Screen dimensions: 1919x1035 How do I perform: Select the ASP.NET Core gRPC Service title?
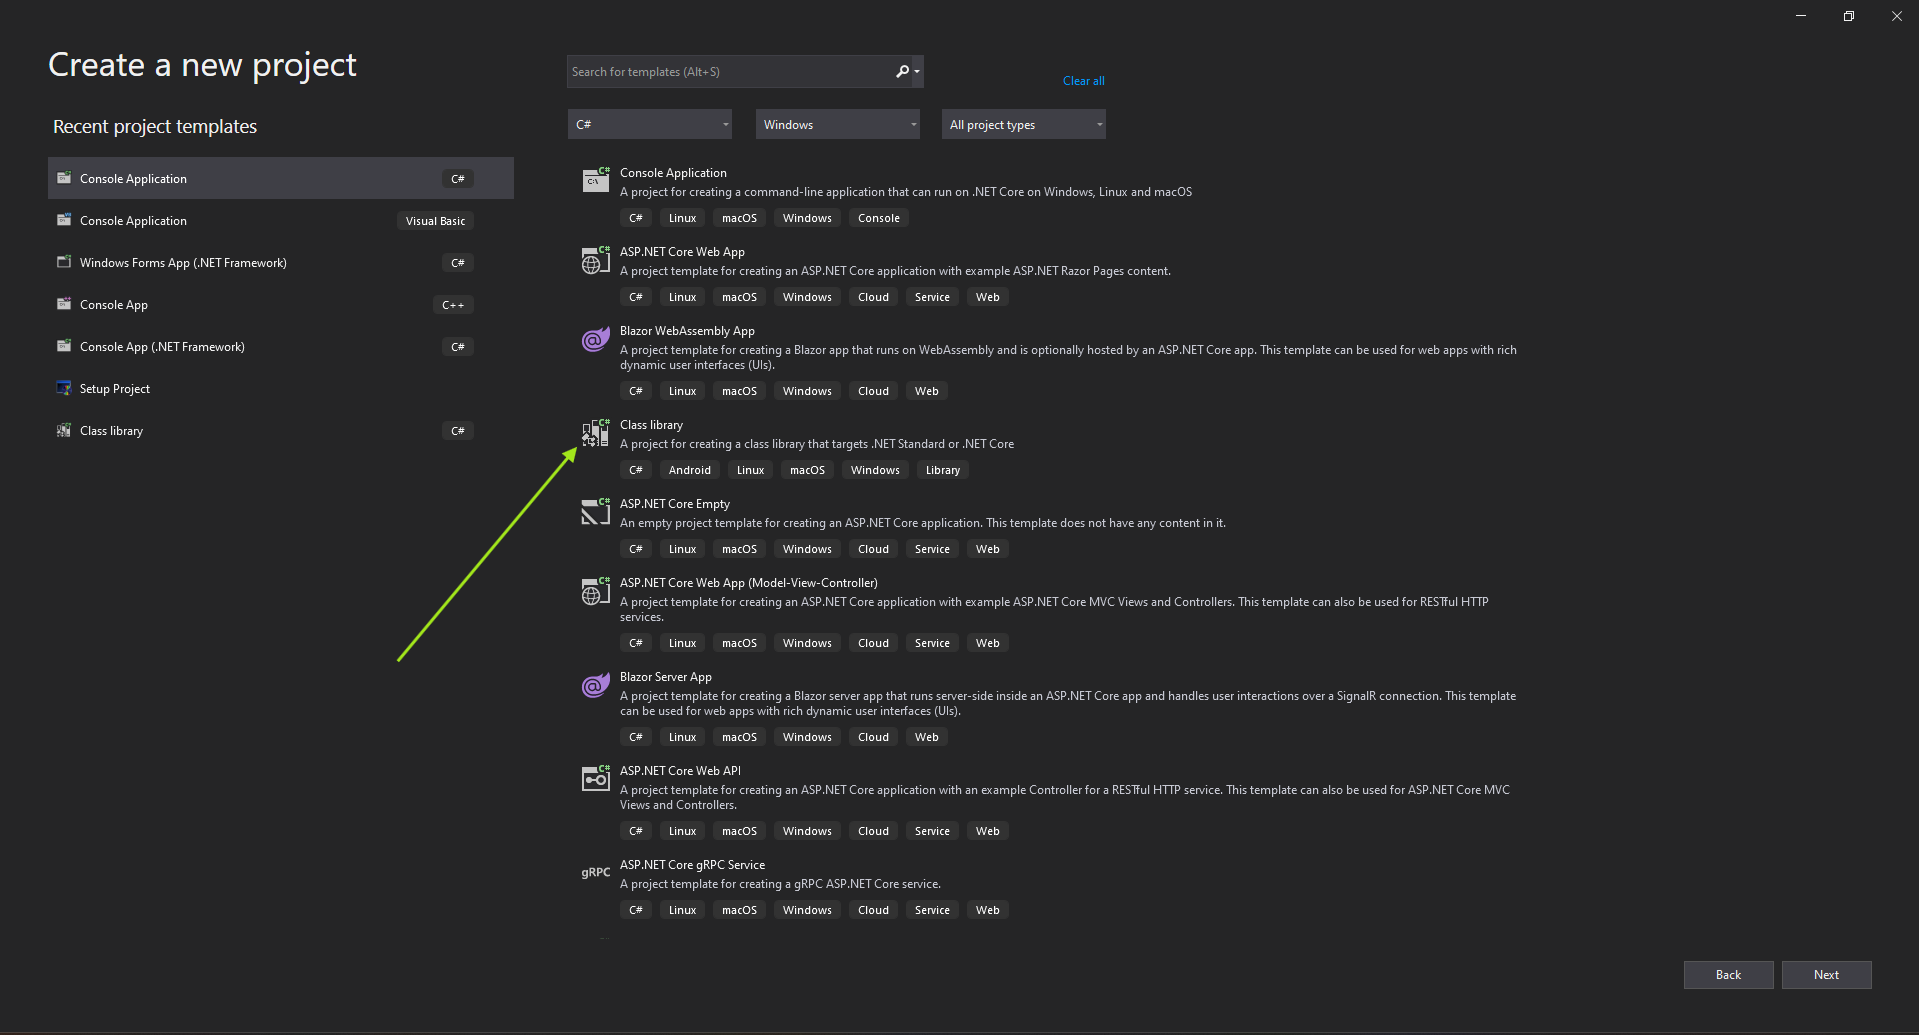click(x=692, y=865)
